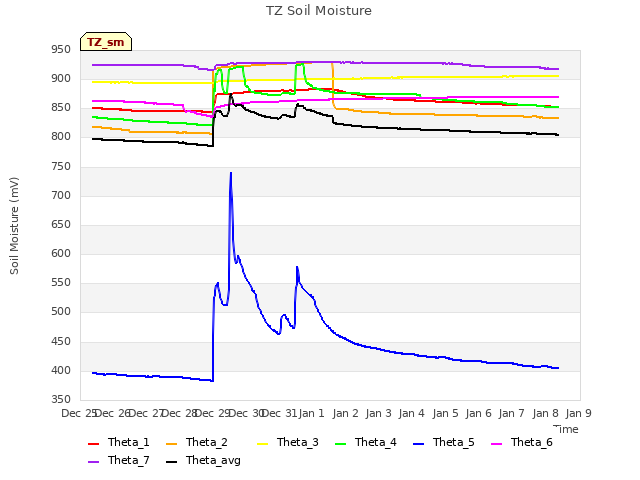Image resolution: width=640 pixels, height=480 pixels.
Task: Click the Theta_6 magenta legend swatch
Action: (496, 444)
